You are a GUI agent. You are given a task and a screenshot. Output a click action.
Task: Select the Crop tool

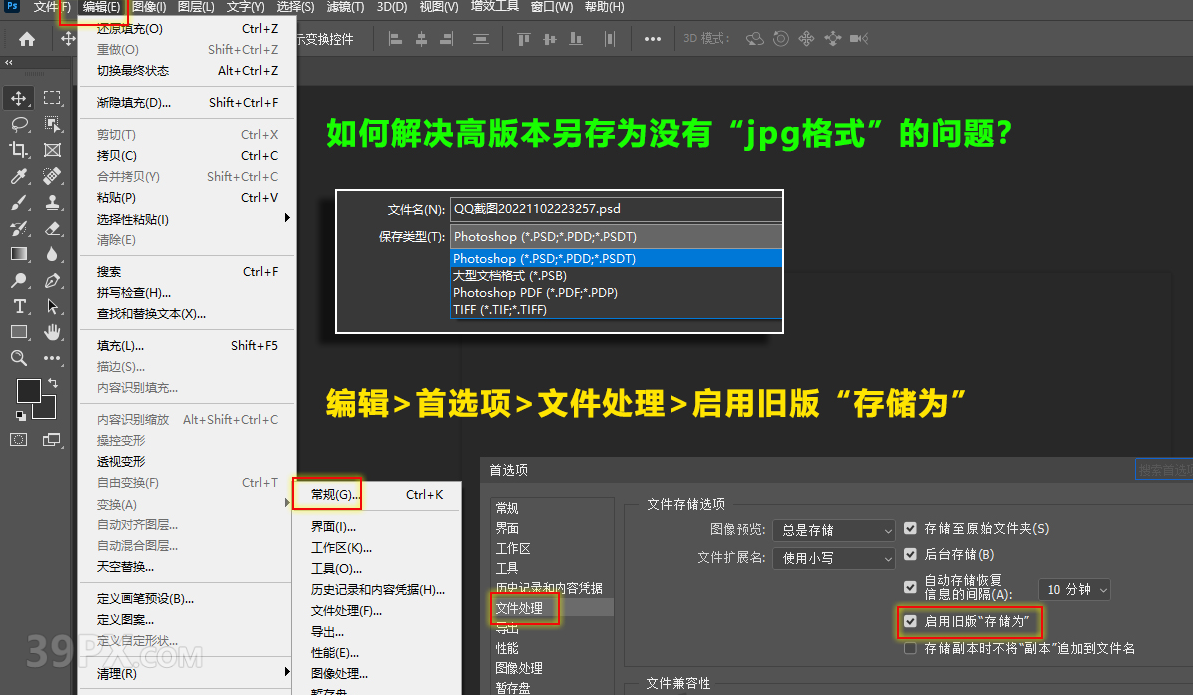click(x=19, y=150)
